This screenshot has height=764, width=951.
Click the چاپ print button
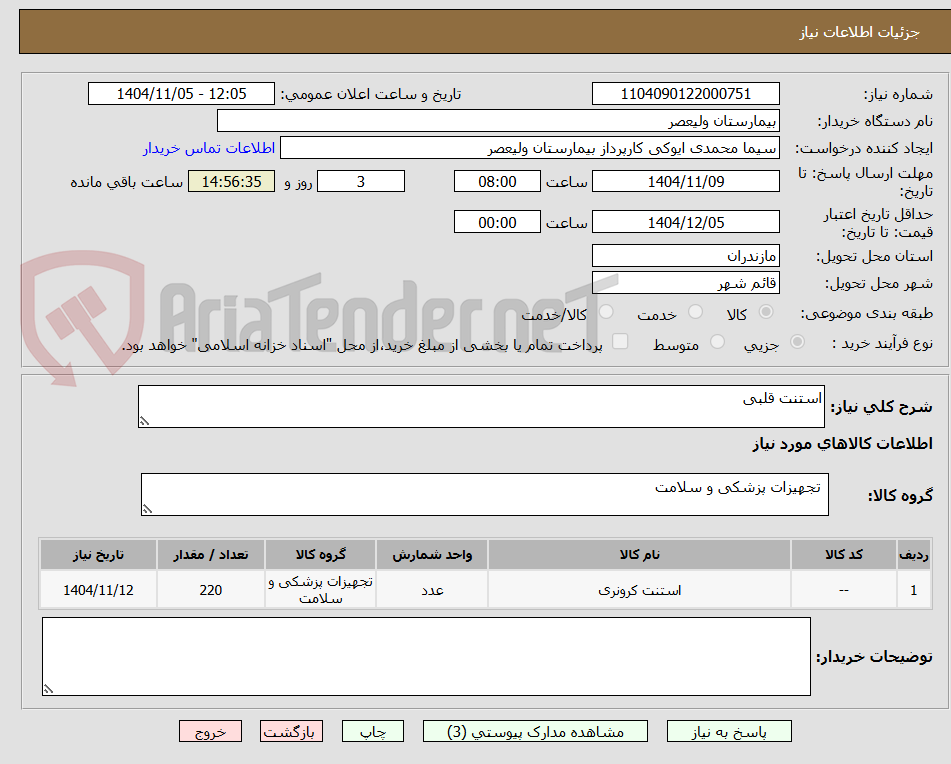[x=372, y=731]
